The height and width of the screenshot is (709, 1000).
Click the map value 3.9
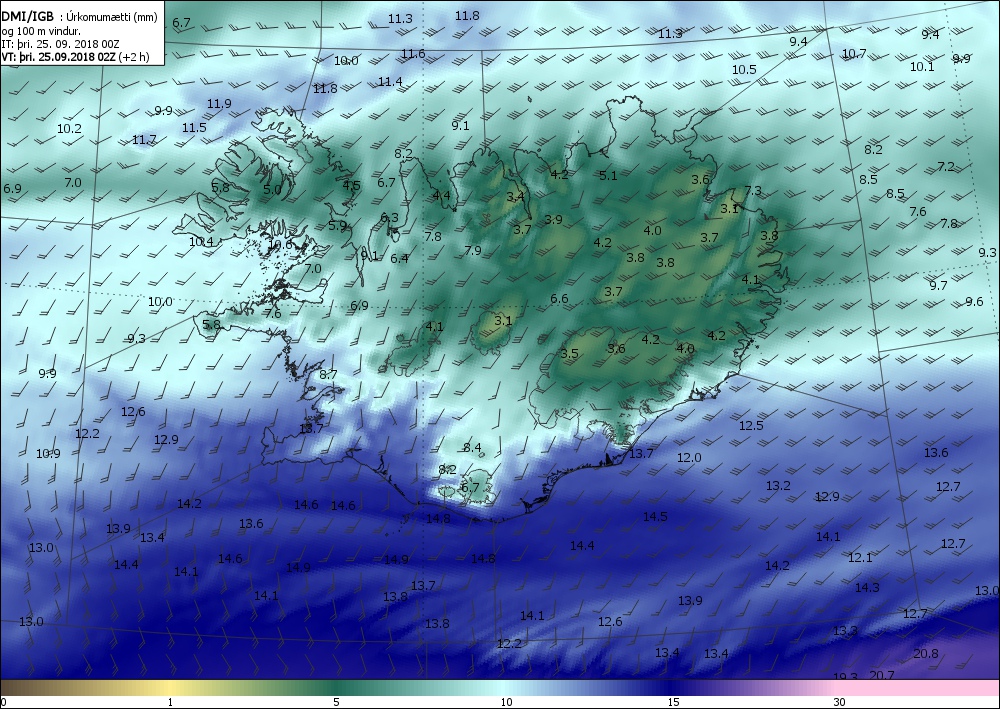554,219
